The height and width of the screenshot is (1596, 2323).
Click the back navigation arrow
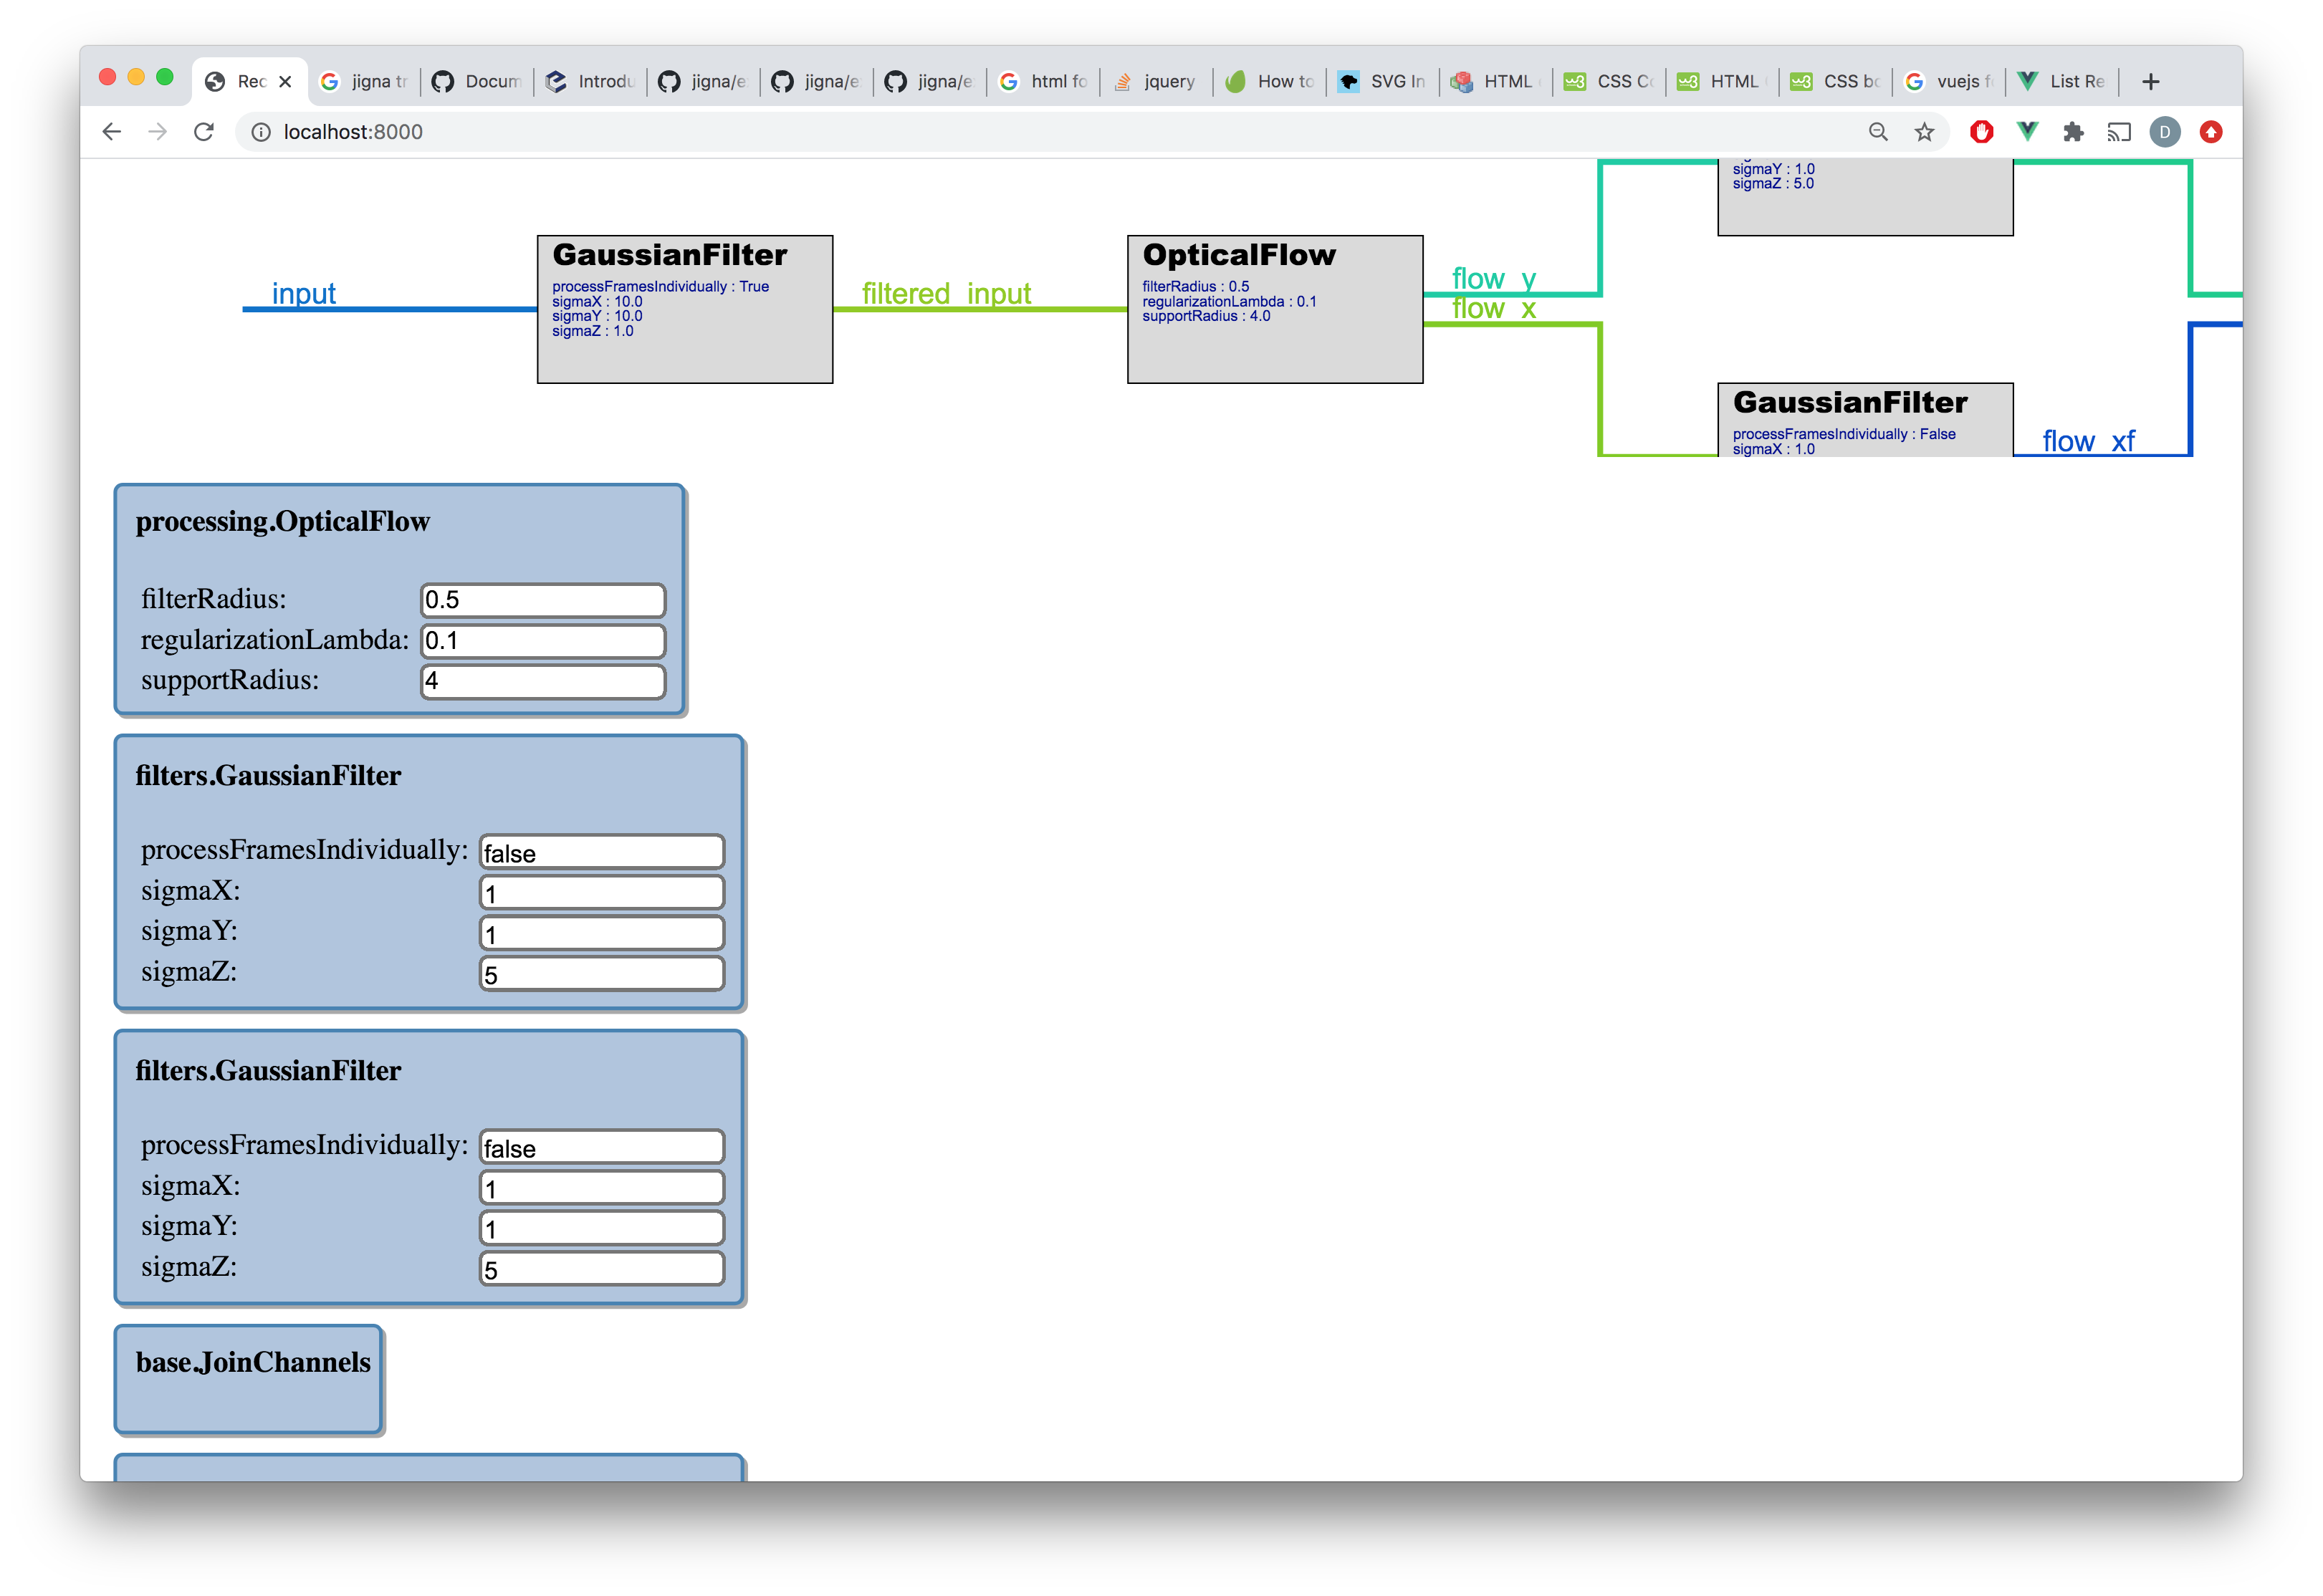coord(112,132)
